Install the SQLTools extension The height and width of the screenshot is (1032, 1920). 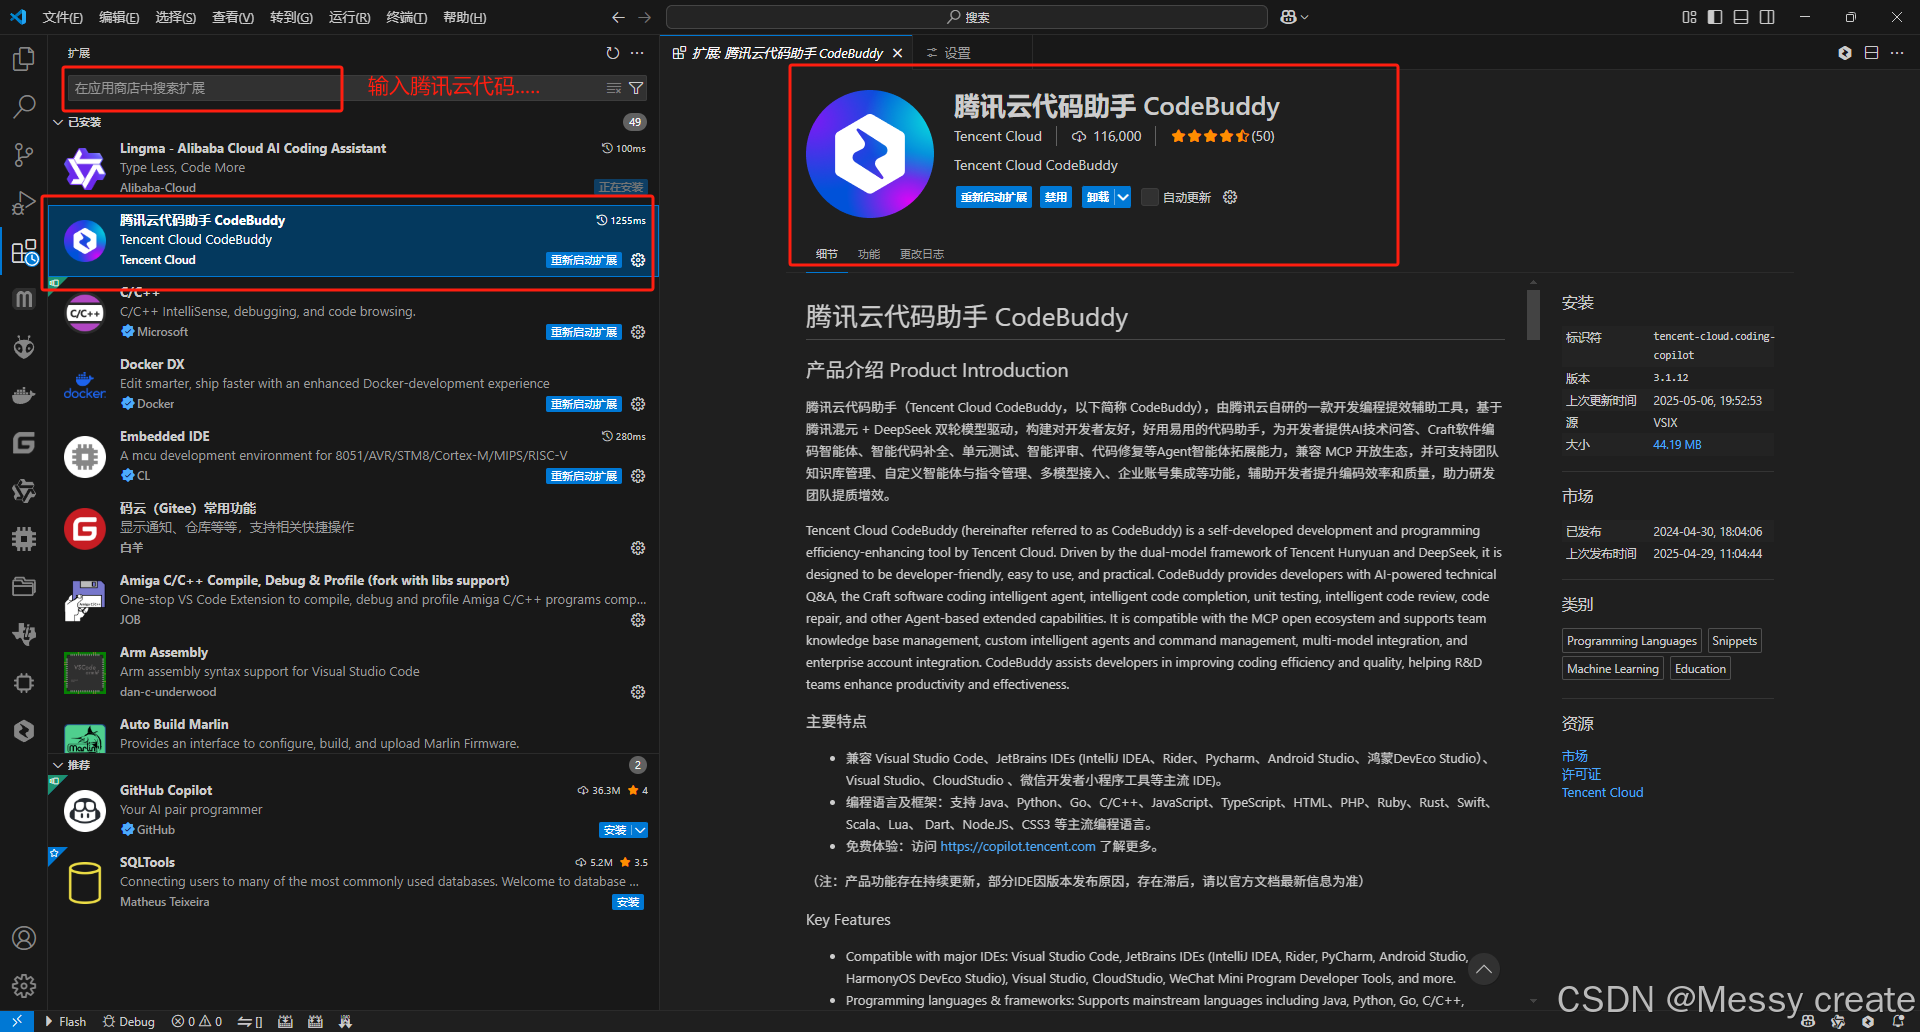pyautogui.click(x=628, y=902)
